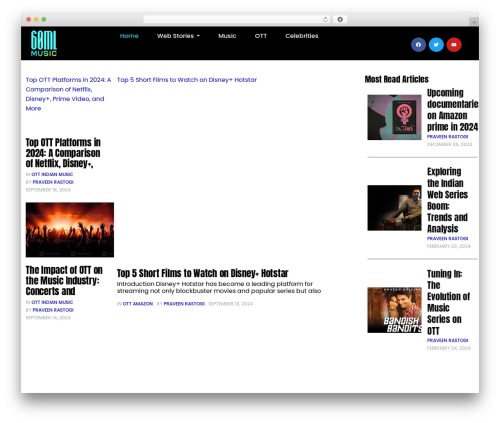This screenshot has height=423, width=500.
Task: Click the concert crowd thumbnail image
Action: [70, 230]
